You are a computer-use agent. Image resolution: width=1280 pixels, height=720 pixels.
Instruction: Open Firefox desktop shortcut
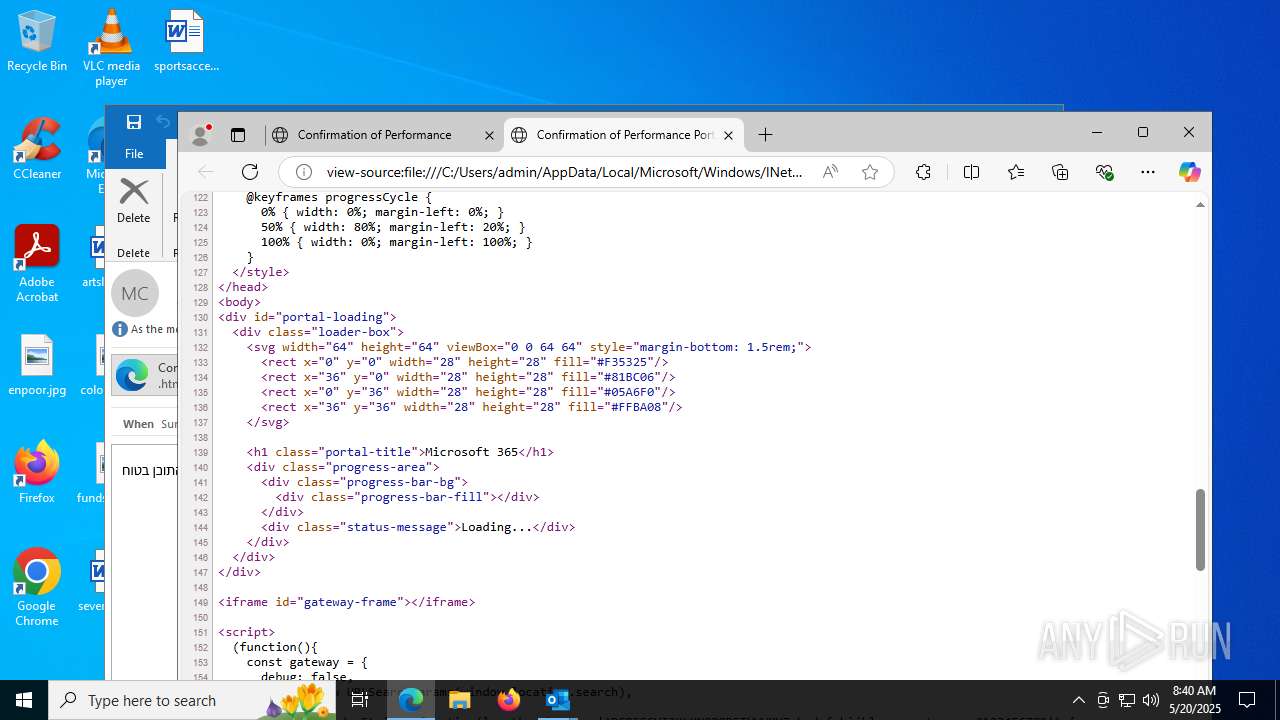tap(37, 472)
